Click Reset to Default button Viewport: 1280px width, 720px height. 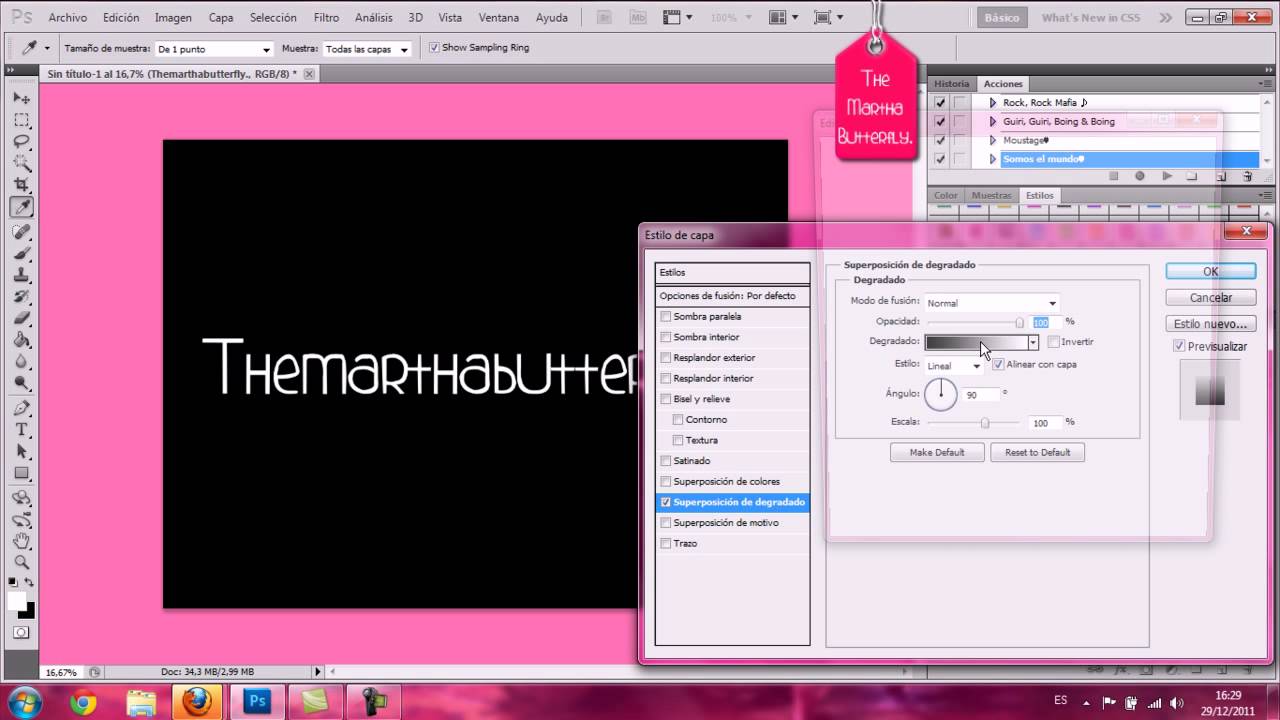pyautogui.click(x=1037, y=452)
